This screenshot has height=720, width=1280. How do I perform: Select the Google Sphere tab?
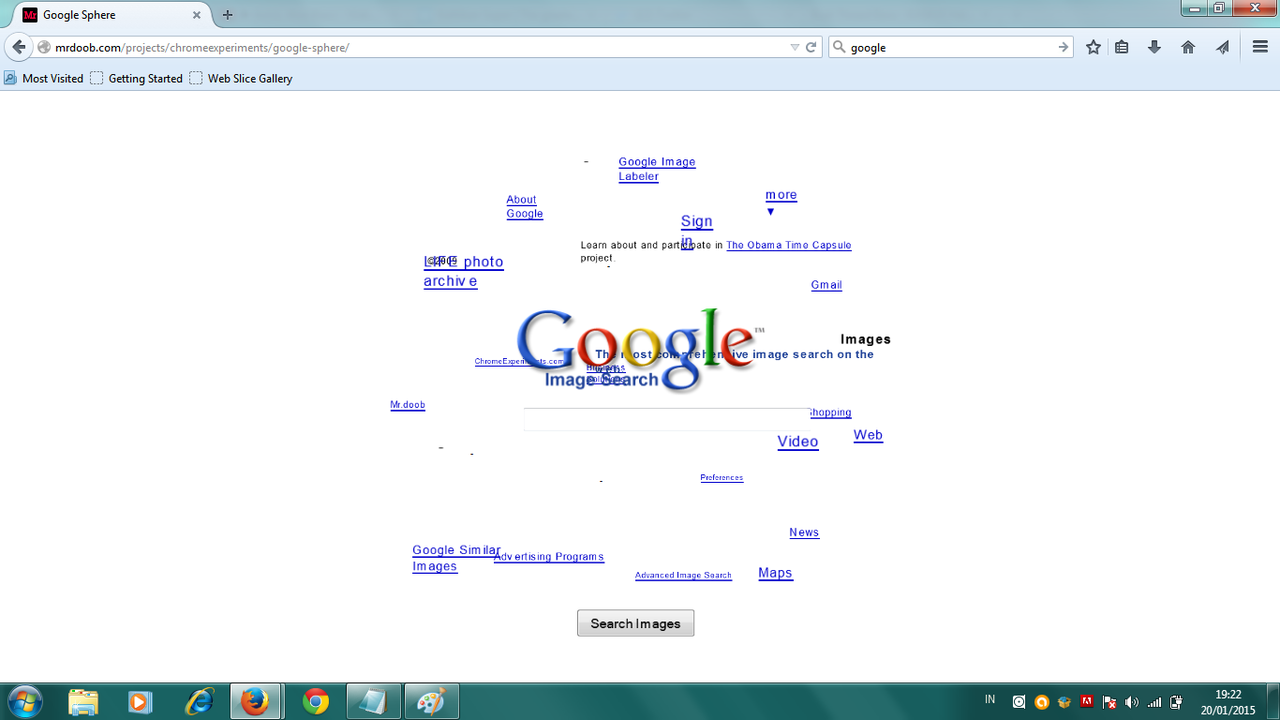110,15
